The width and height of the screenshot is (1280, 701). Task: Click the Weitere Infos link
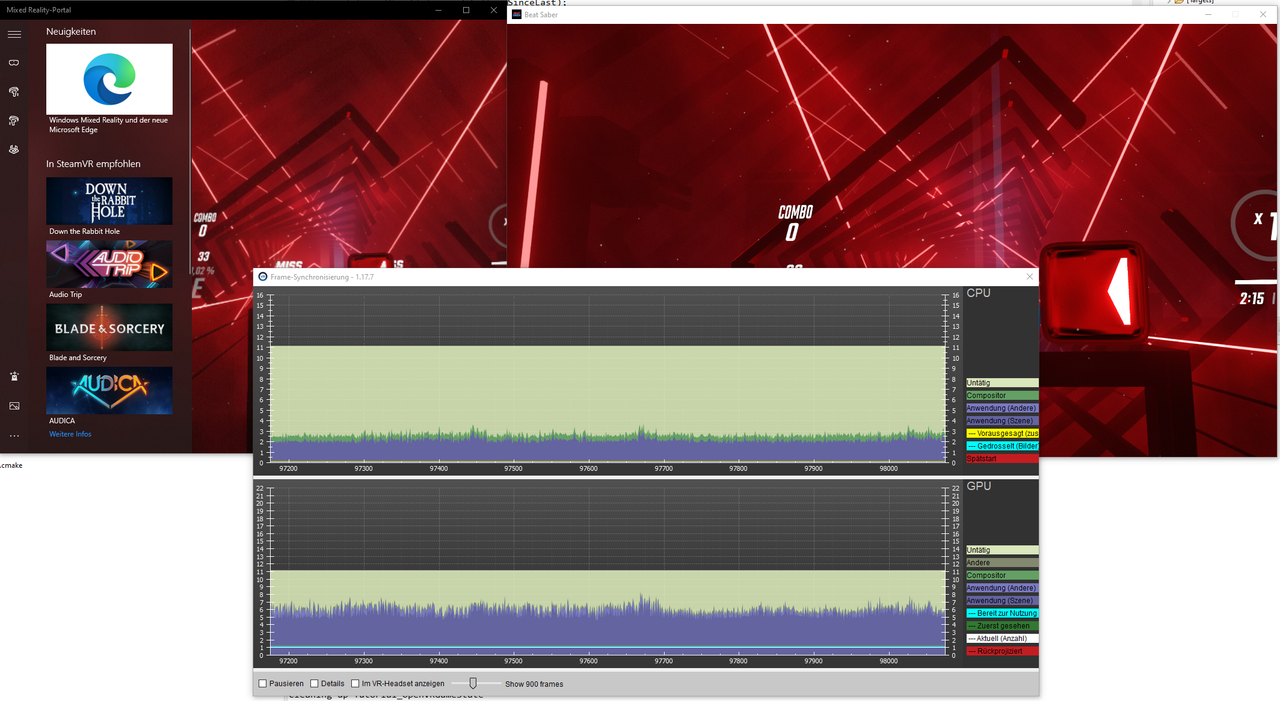70,434
